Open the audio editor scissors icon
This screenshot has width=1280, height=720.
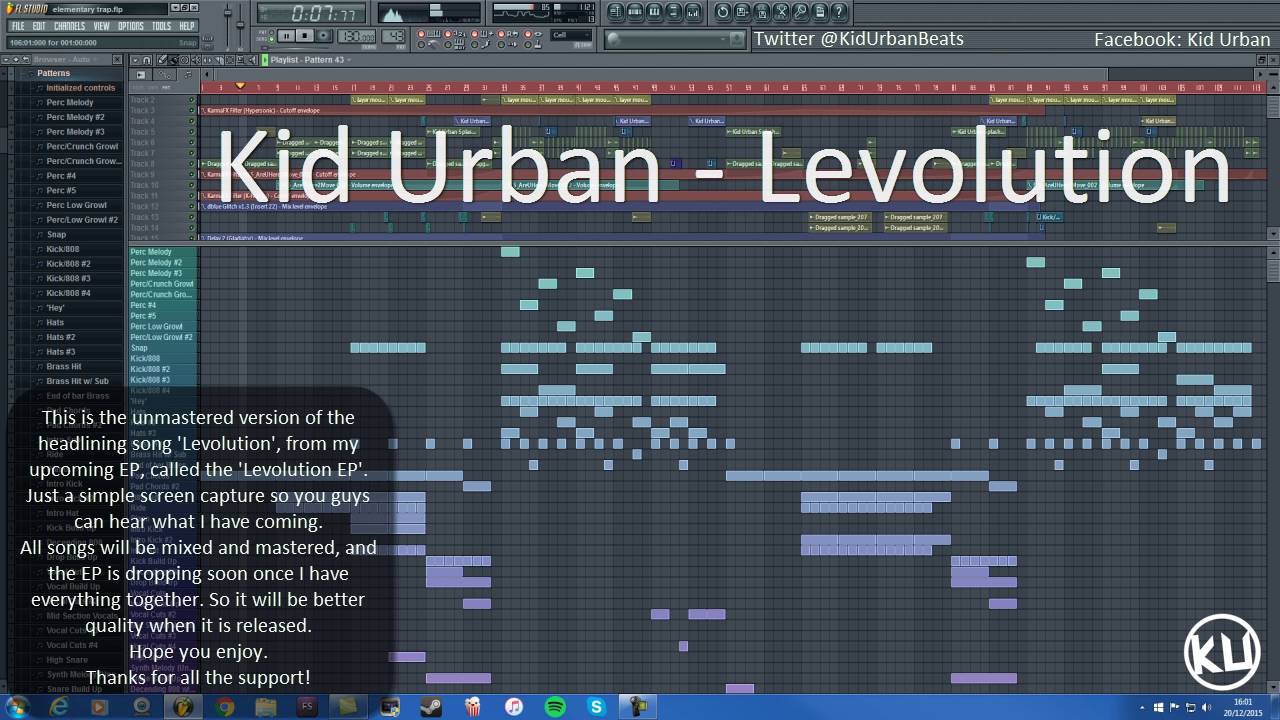[781, 12]
